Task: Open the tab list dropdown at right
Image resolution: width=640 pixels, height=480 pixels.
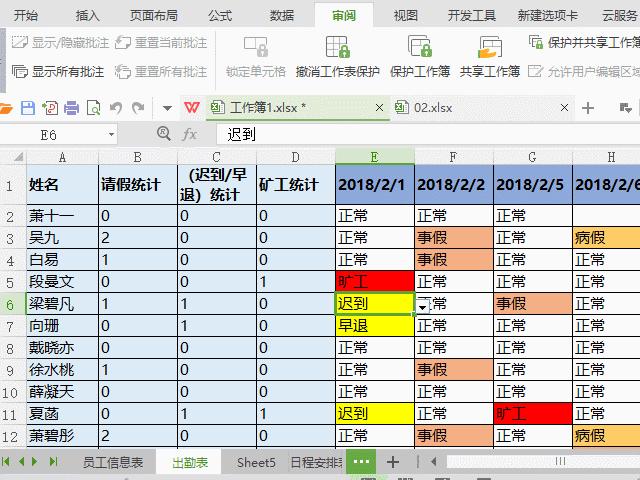Action: click(x=626, y=108)
